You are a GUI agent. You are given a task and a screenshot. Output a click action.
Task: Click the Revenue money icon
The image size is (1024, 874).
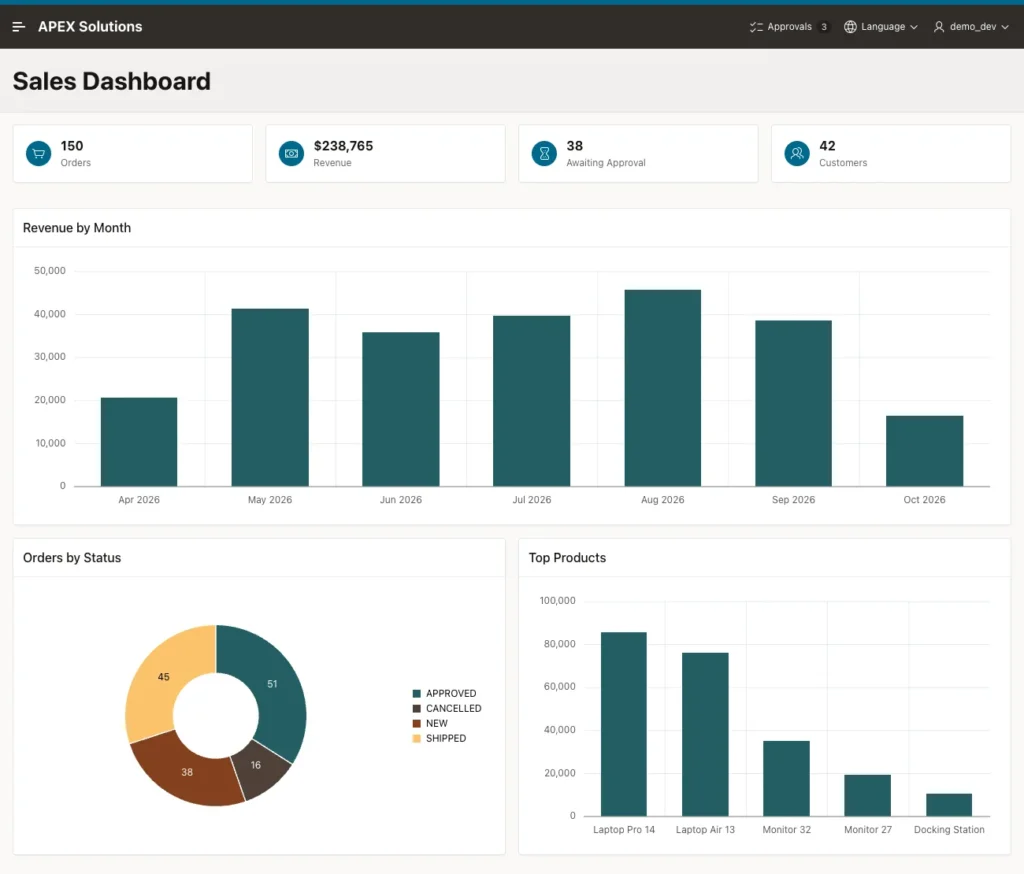pyautogui.click(x=291, y=154)
